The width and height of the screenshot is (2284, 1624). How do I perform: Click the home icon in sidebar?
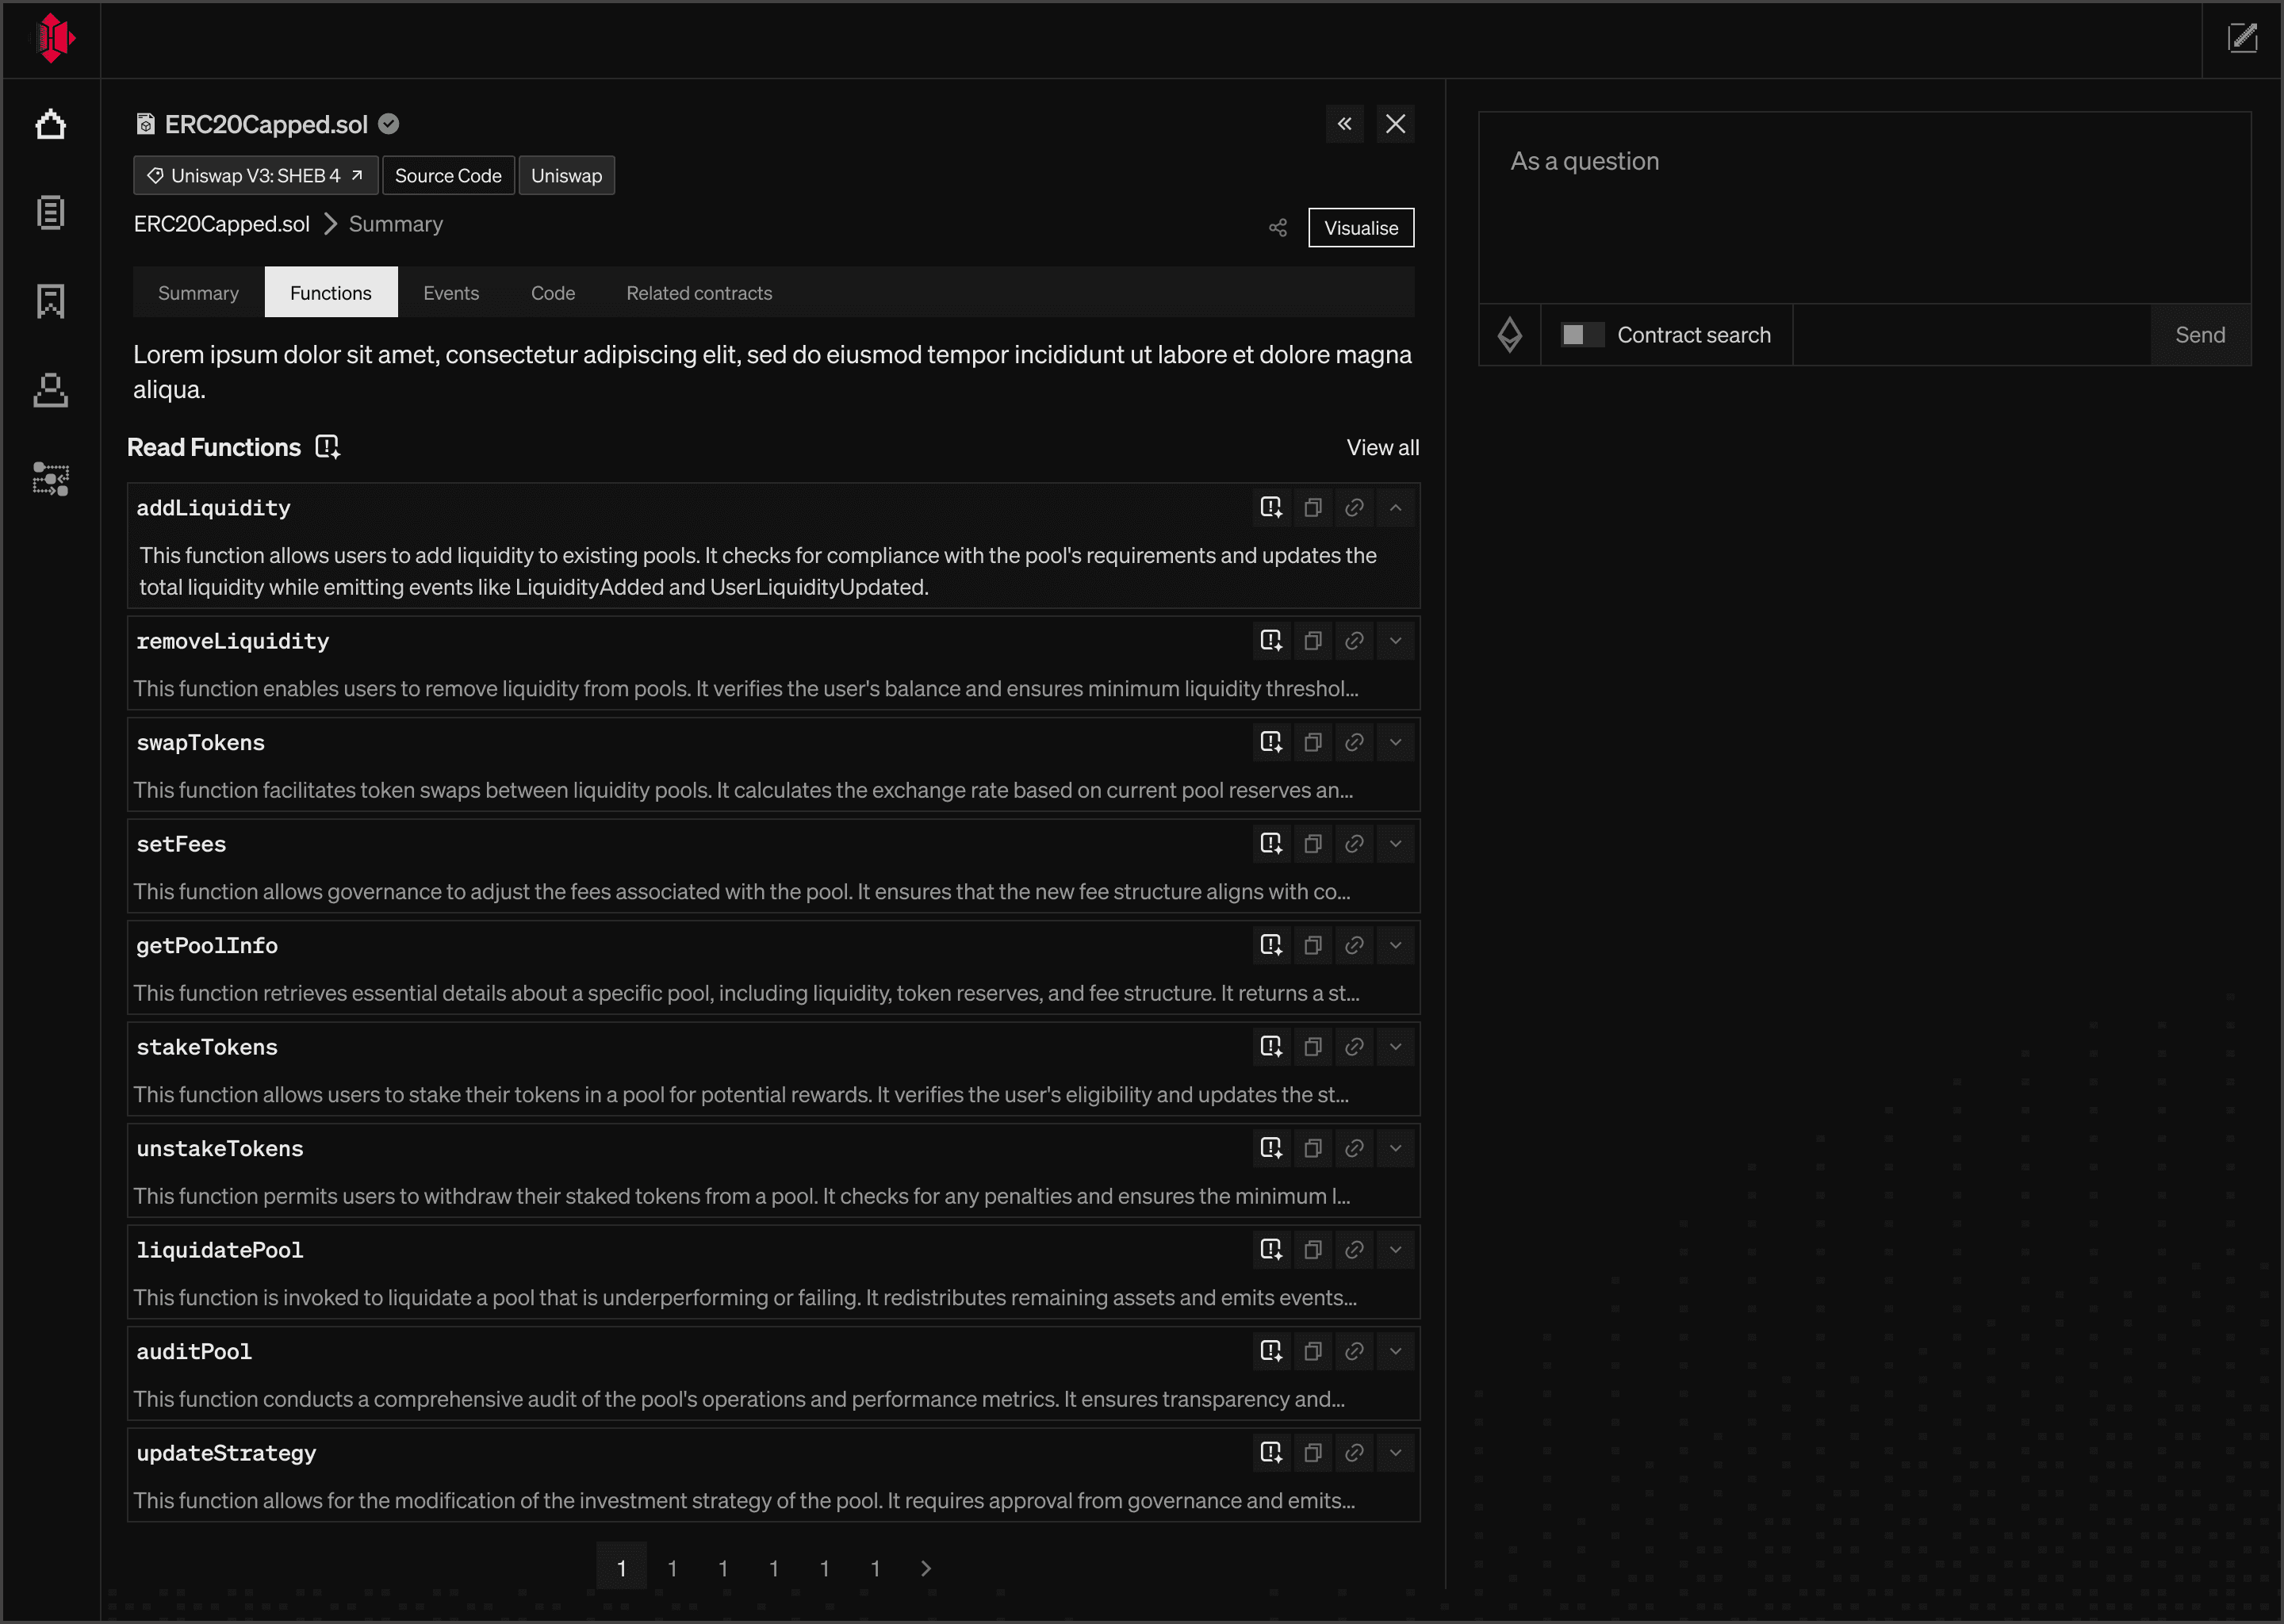(x=50, y=125)
